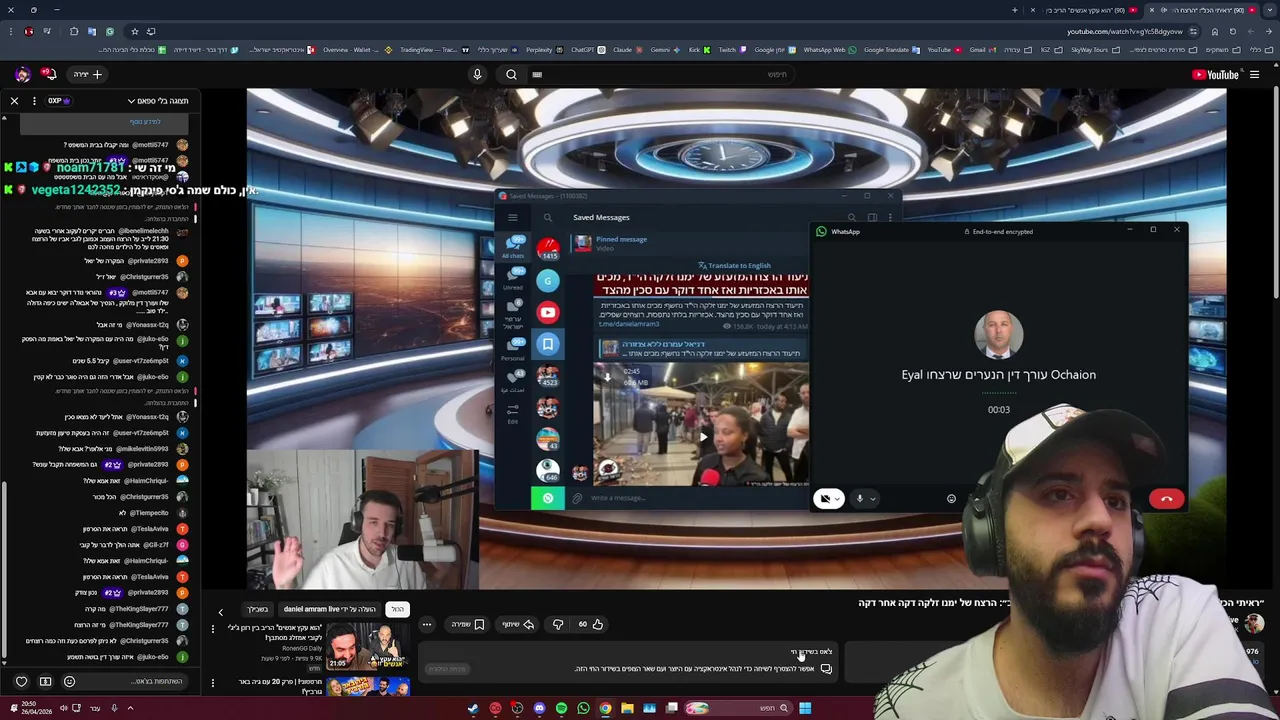Open the 'G' avatar chat in Telegram
1280x720 pixels.
547,281
